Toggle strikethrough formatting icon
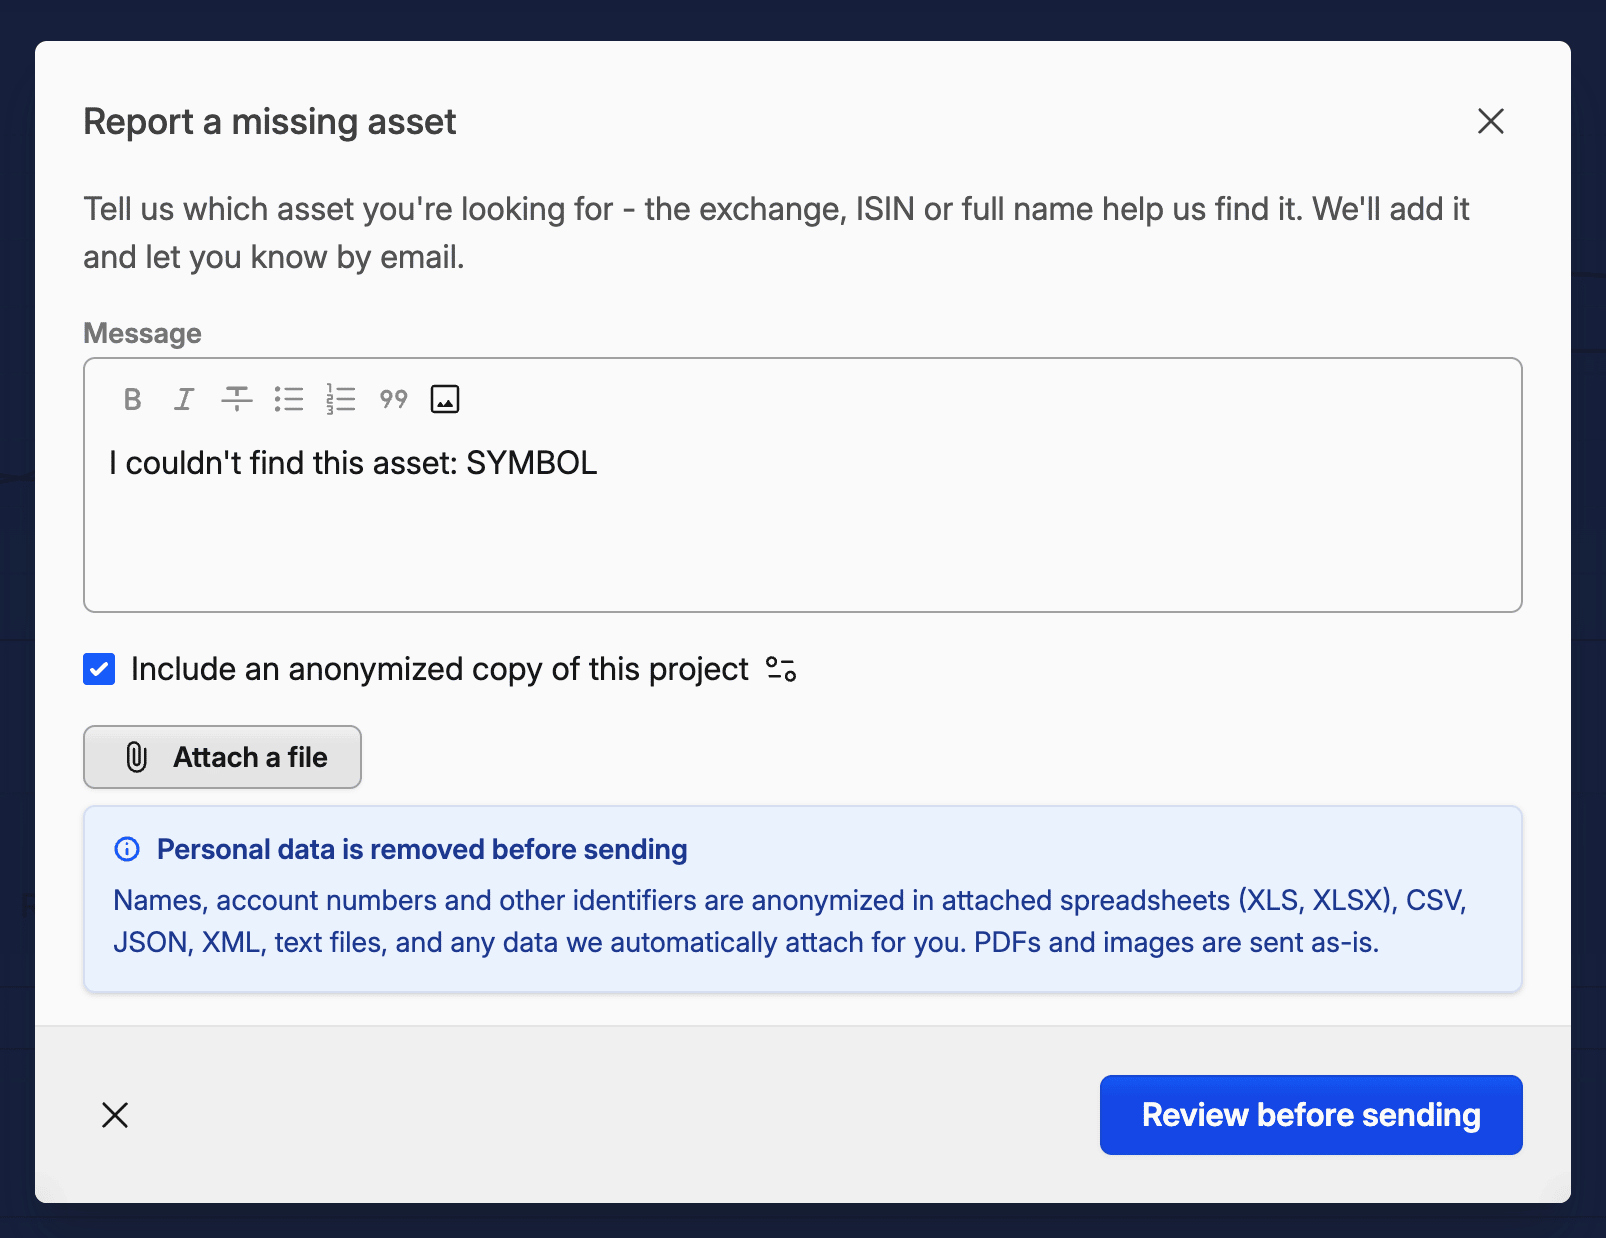Screen dimensions: 1606x1238 pos(237,399)
